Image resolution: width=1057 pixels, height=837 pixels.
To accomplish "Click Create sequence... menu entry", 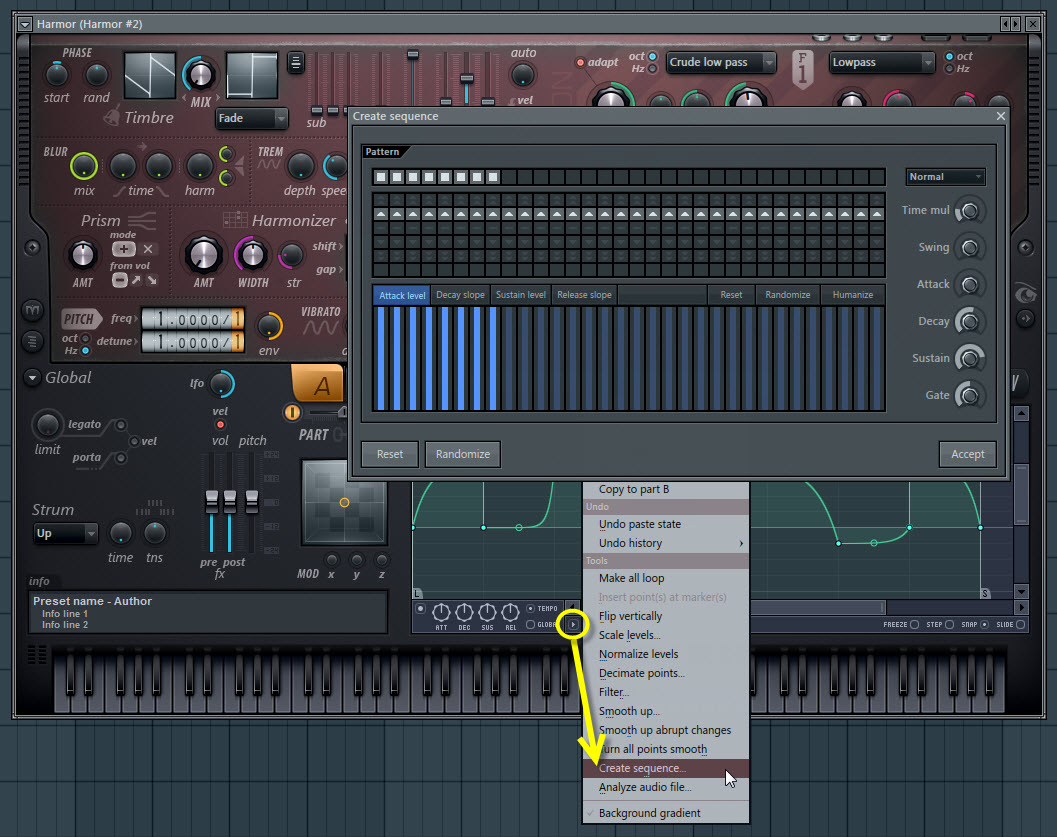I will 665,768.
